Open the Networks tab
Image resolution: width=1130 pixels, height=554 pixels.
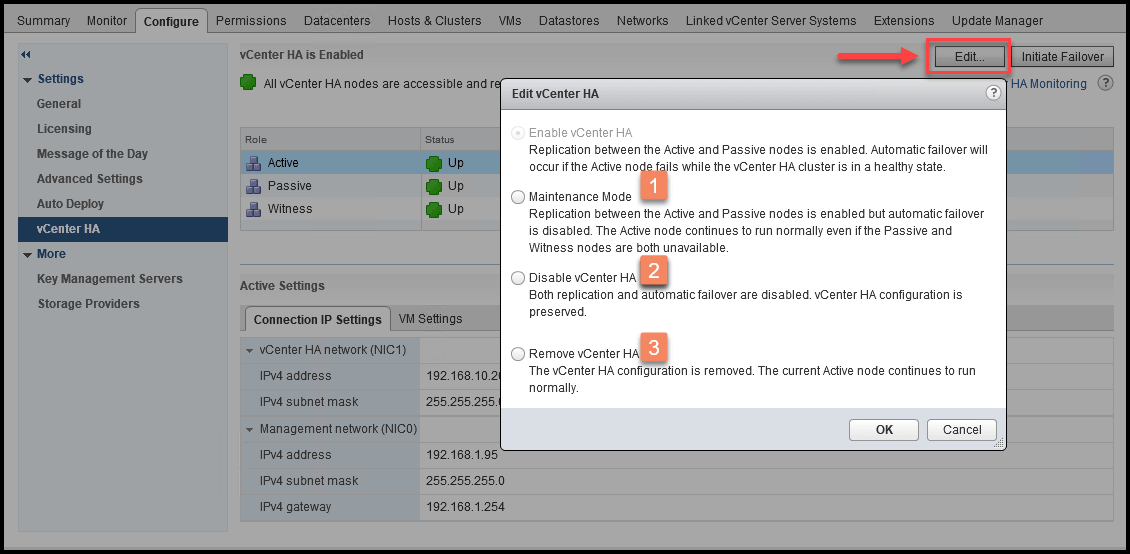tap(642, 20)
